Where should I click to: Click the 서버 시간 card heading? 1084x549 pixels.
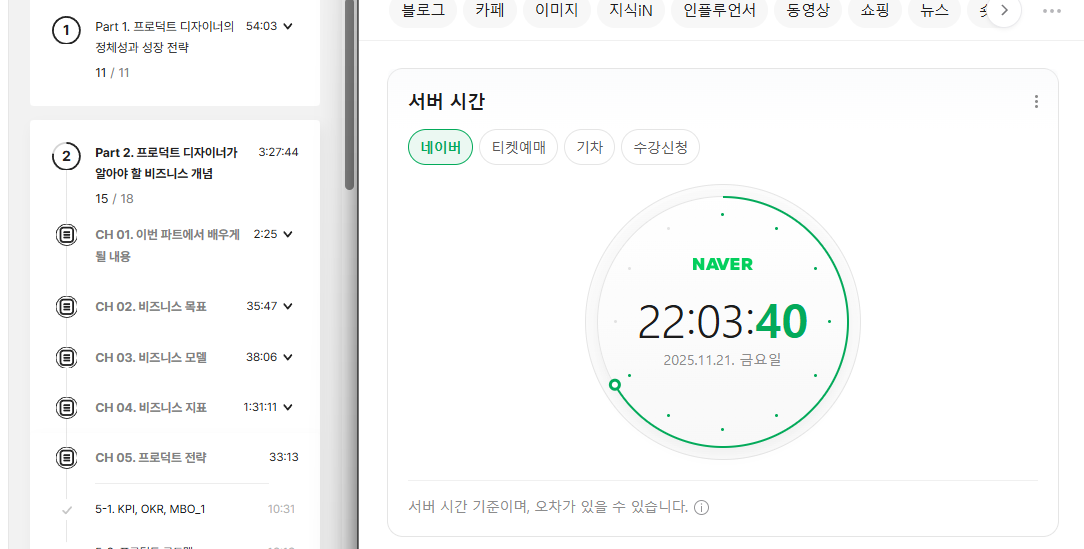point(447,102)
